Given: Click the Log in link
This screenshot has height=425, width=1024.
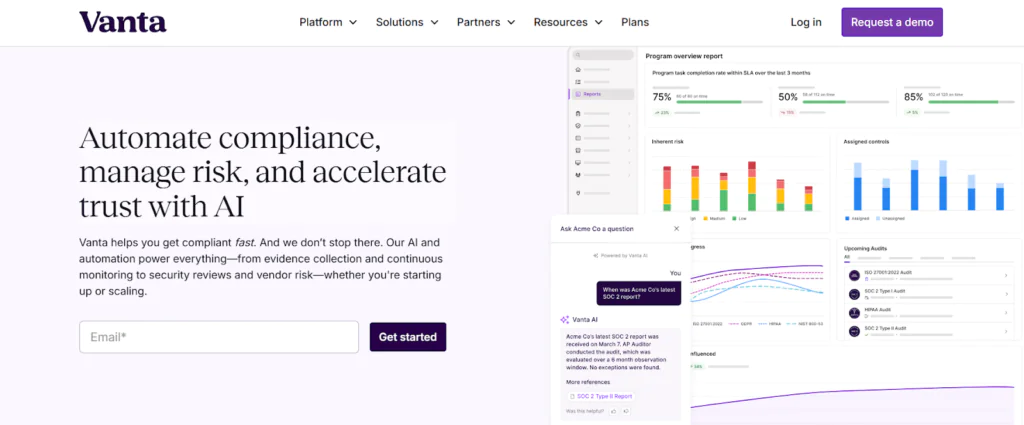Looking at the screenshot, I should pyautogui.click(x=806, y=22).
